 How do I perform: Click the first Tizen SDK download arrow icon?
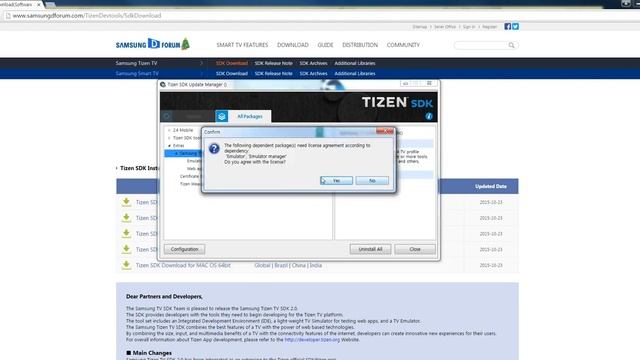[x=127, y=202]
